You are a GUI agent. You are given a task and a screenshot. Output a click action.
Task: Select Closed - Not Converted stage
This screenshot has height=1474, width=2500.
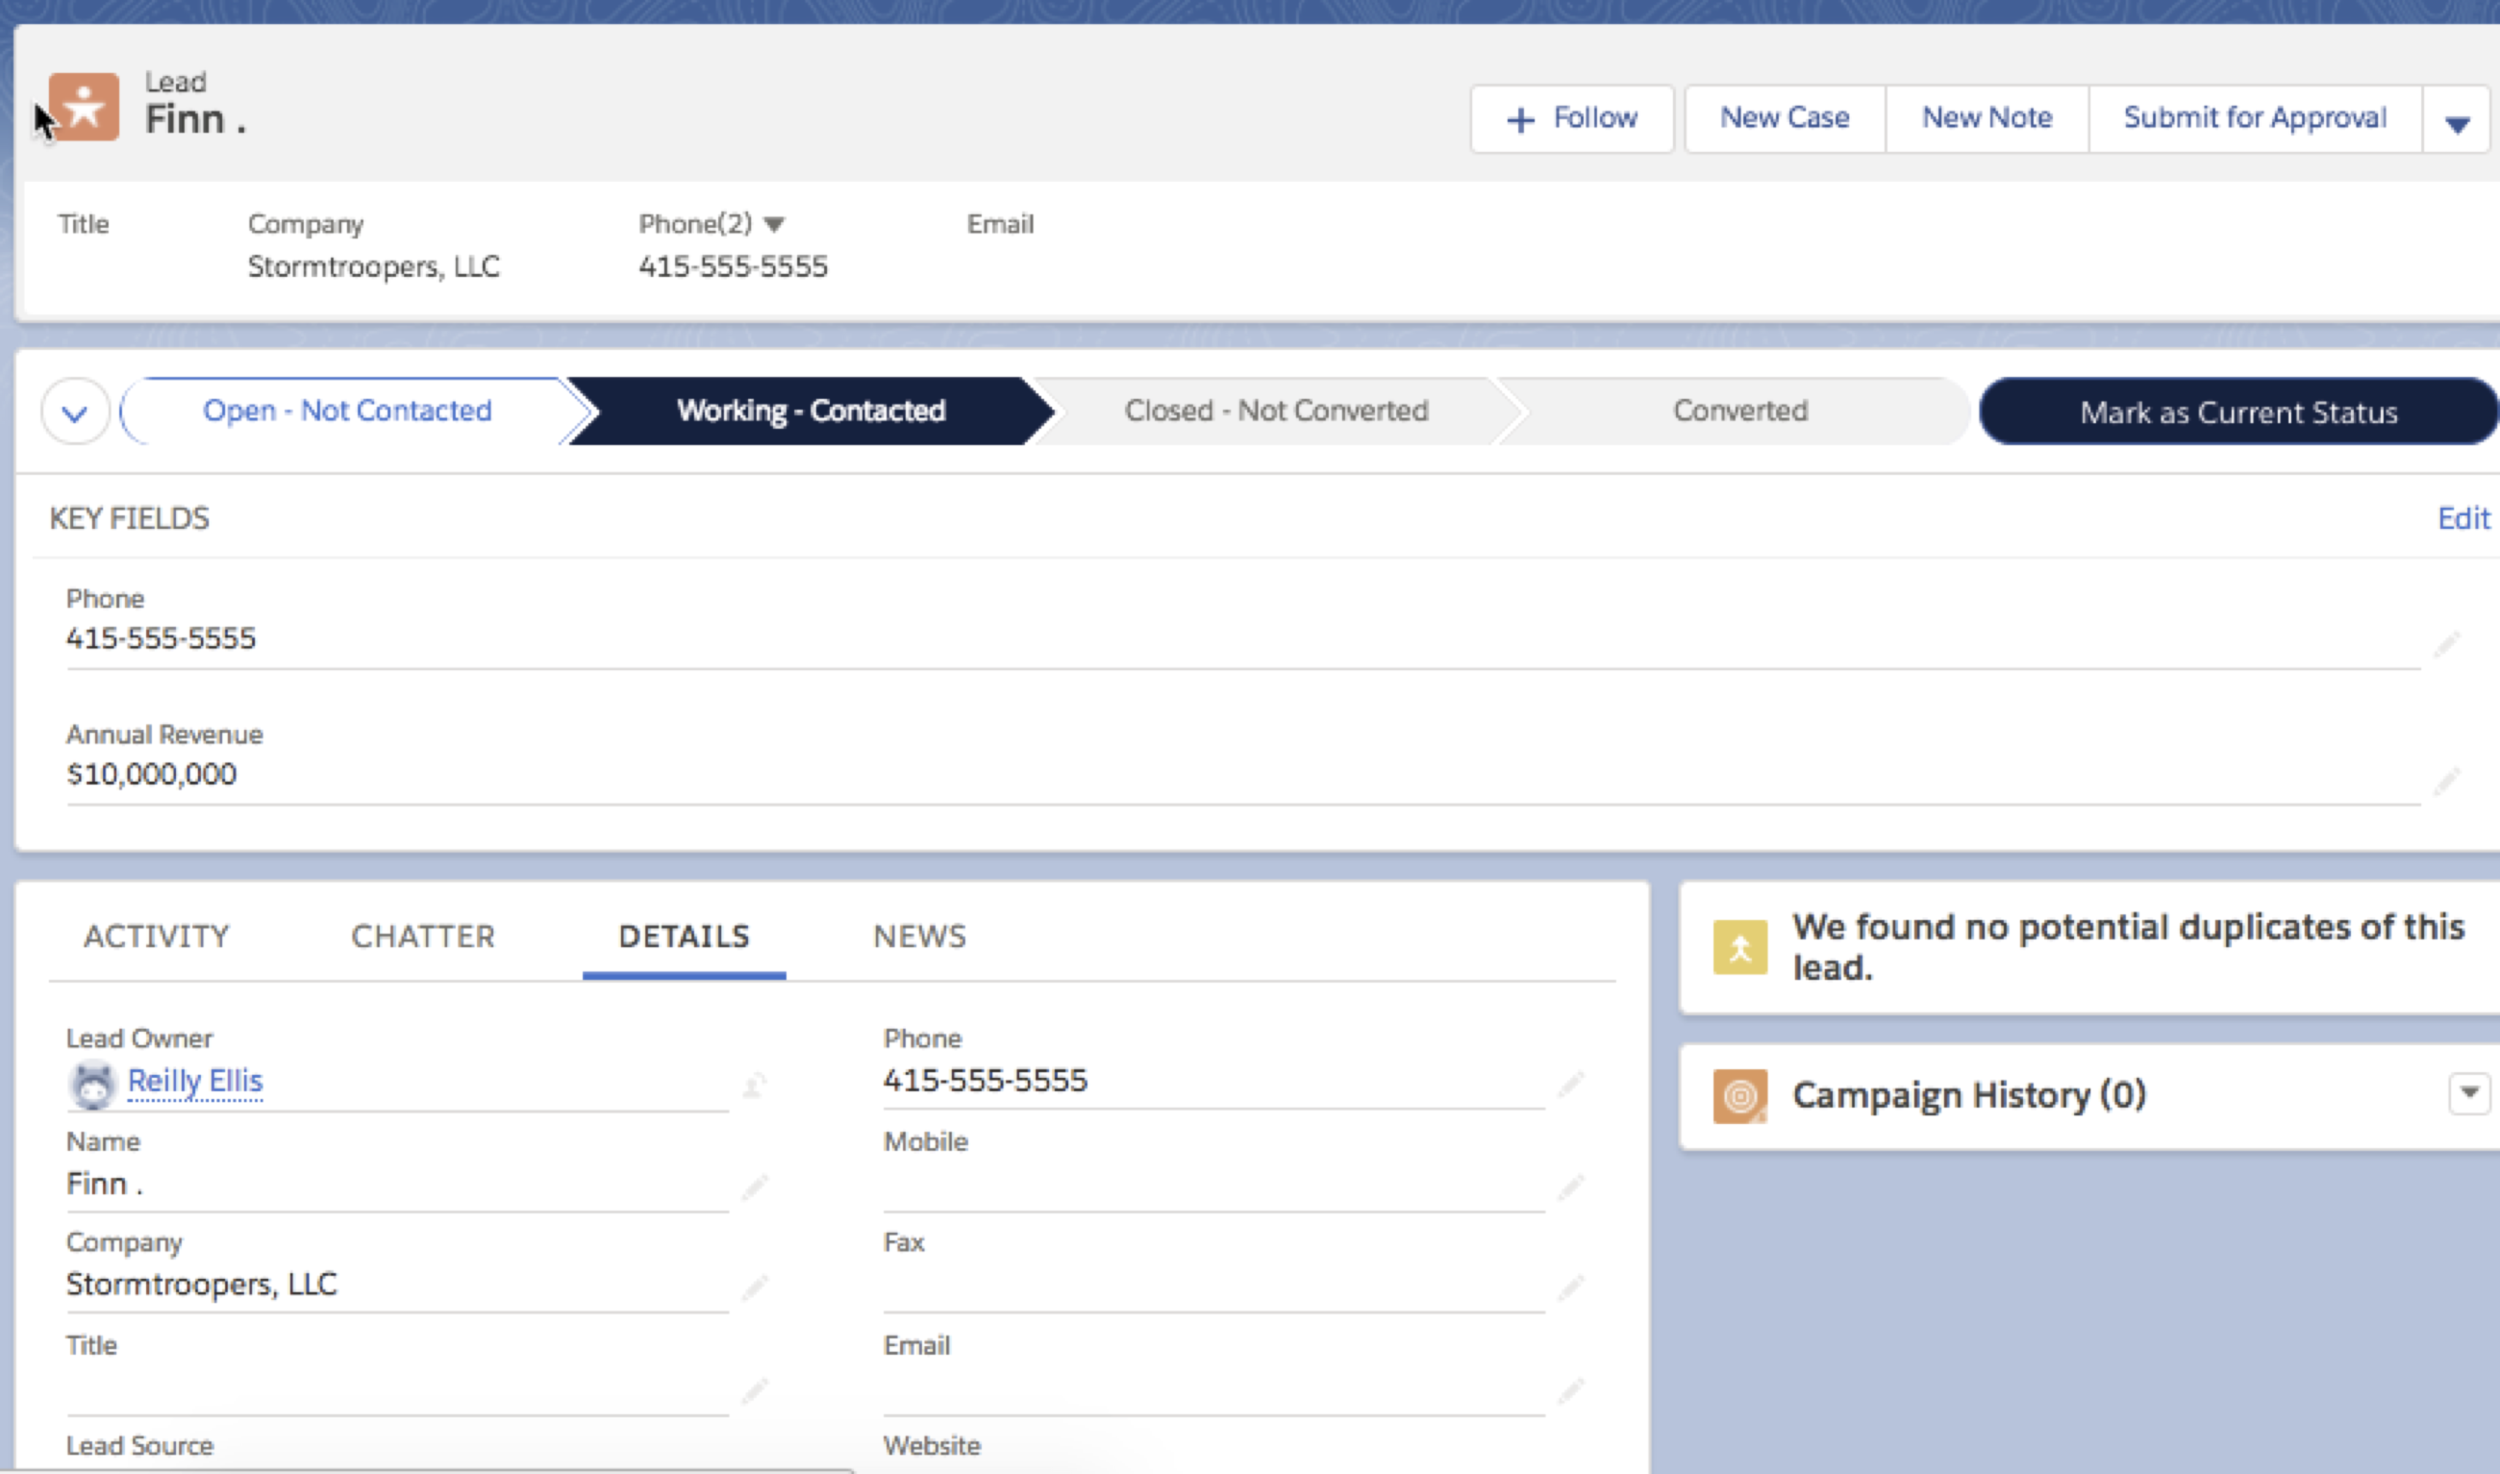click(1276, 411)
